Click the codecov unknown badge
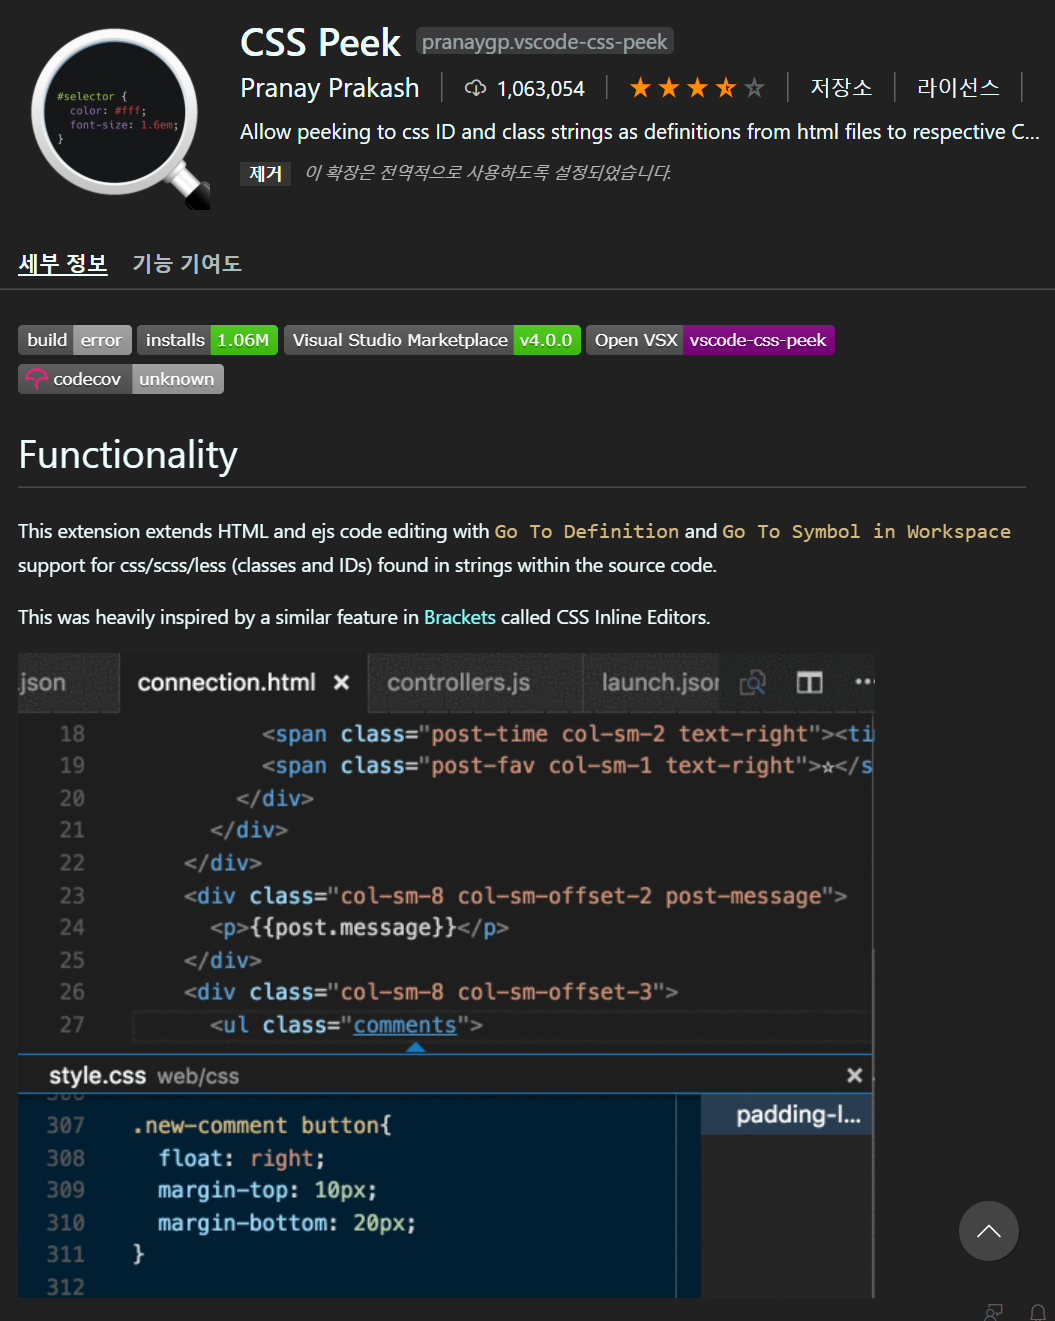1055x1321 pixels. point(121,379)
